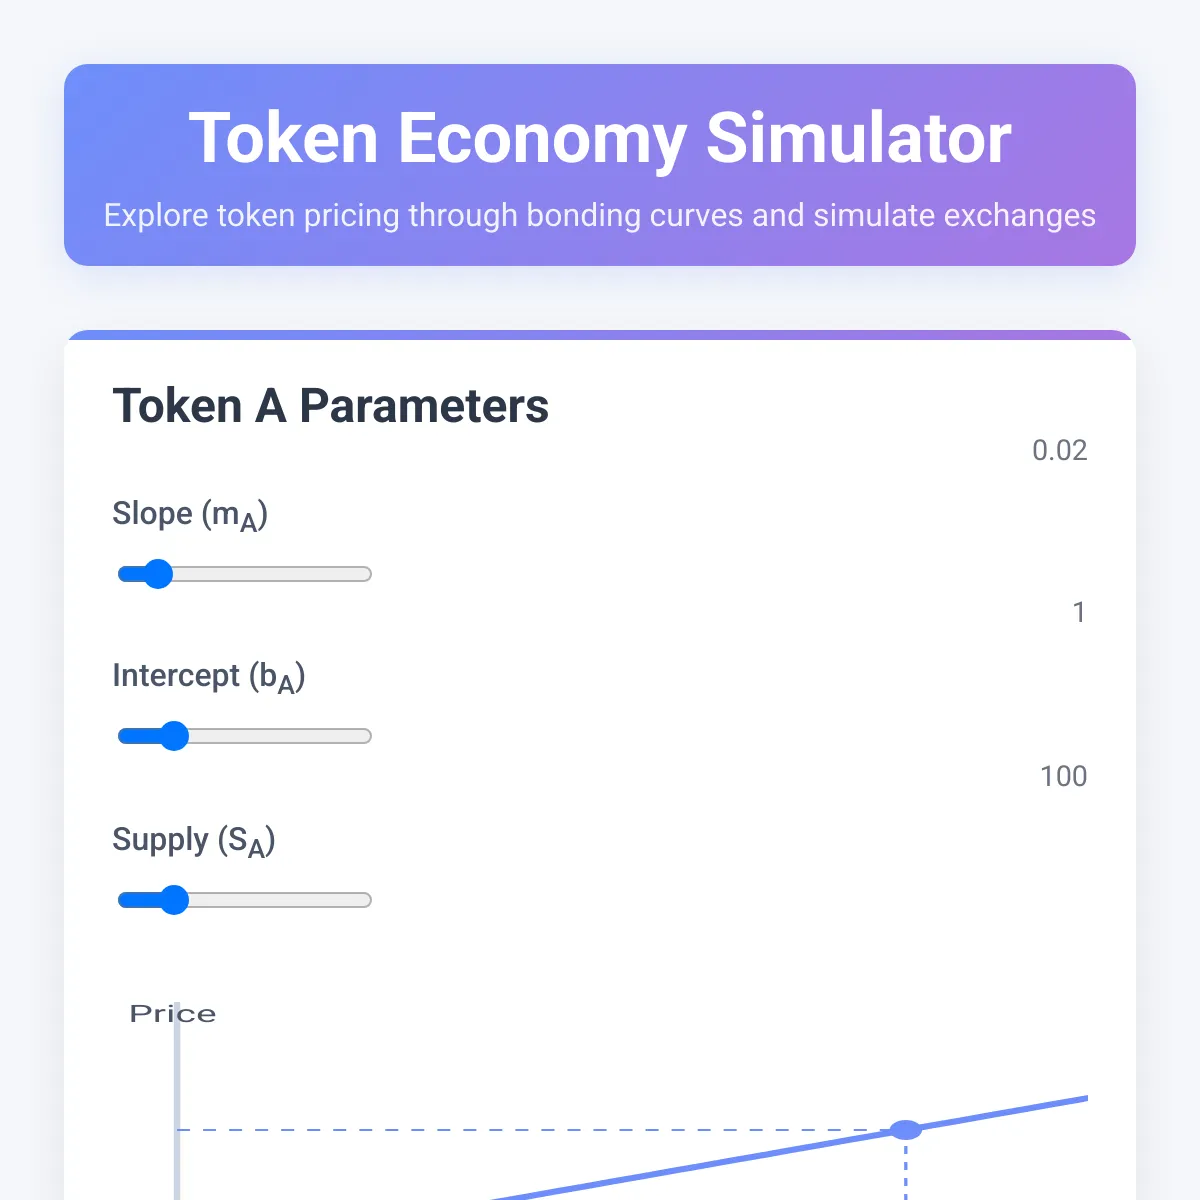
Task: Click the Price axis label on the chart
Action: (172, 1013)
